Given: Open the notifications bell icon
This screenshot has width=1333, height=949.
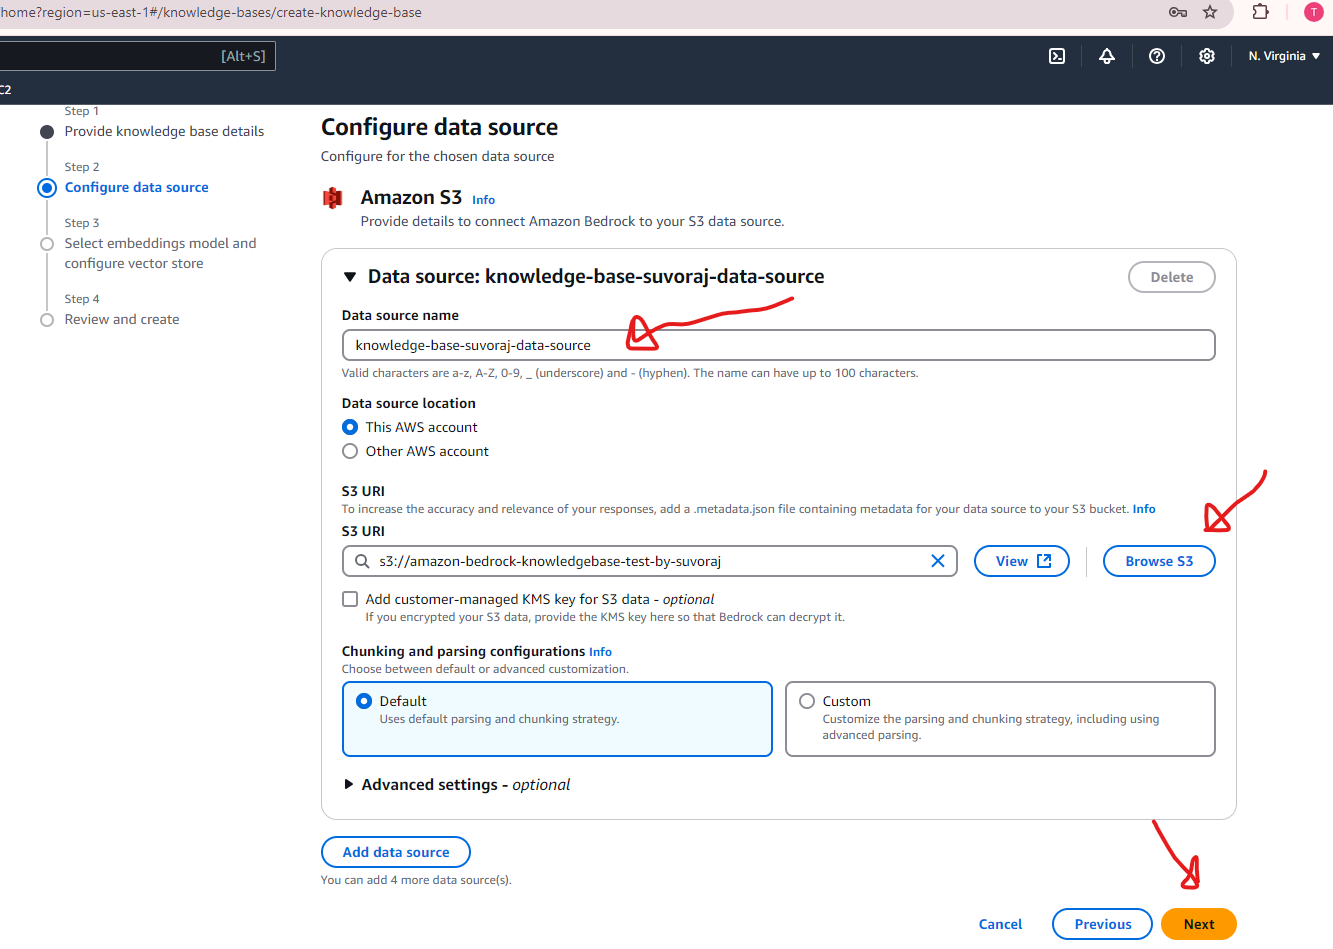Looking at the screenshot, I should click(x=1107, y=56).
